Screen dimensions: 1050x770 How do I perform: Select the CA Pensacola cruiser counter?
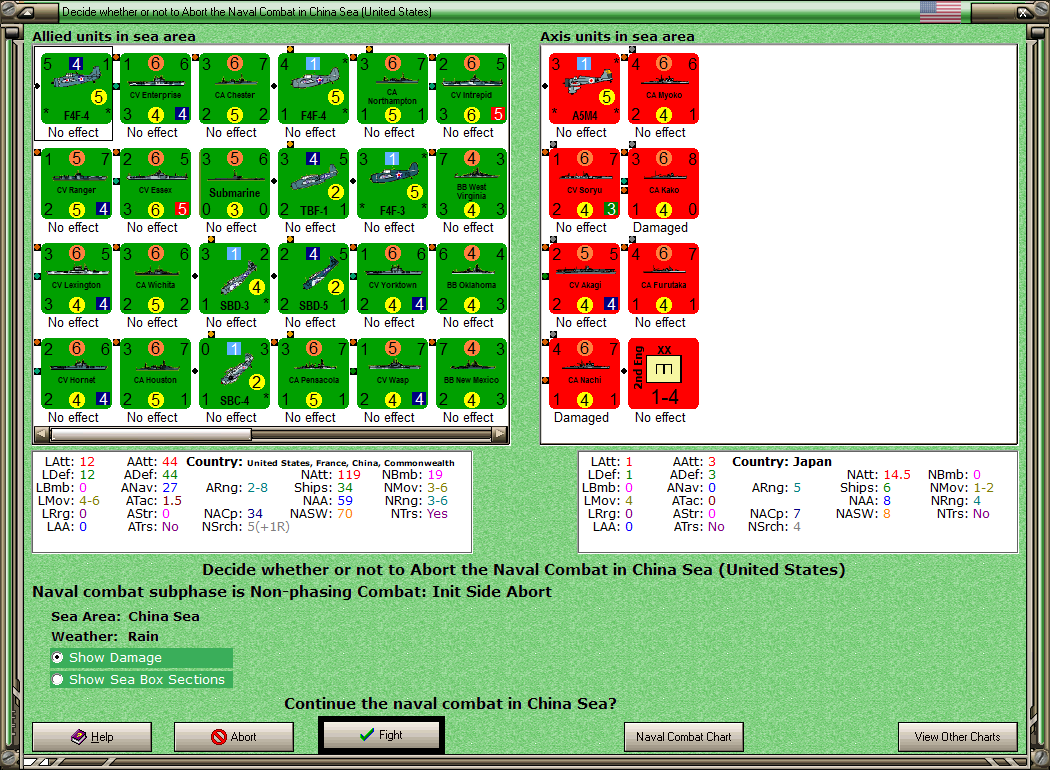point(313,374)
